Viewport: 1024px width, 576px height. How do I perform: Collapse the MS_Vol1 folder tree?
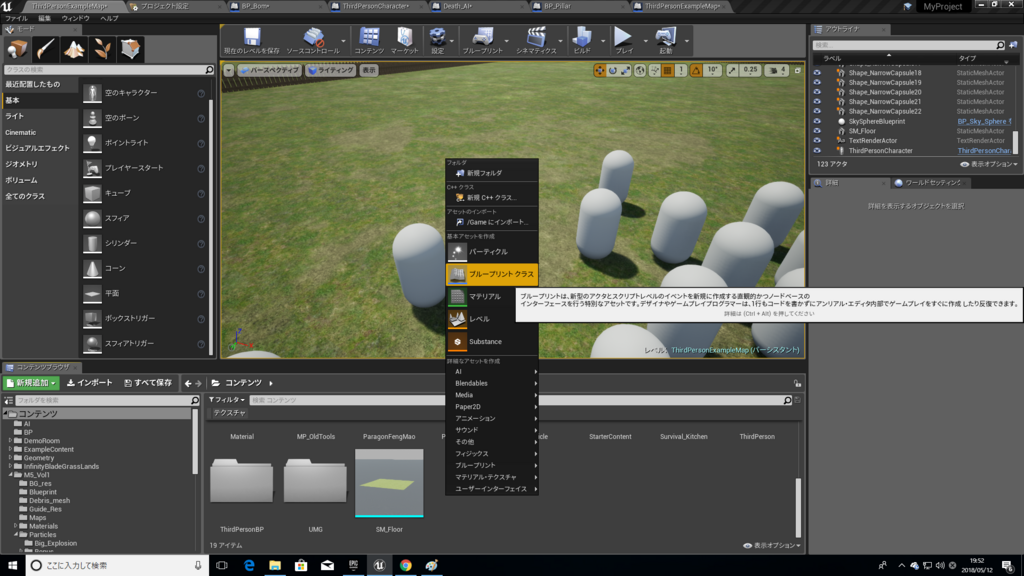11,475
